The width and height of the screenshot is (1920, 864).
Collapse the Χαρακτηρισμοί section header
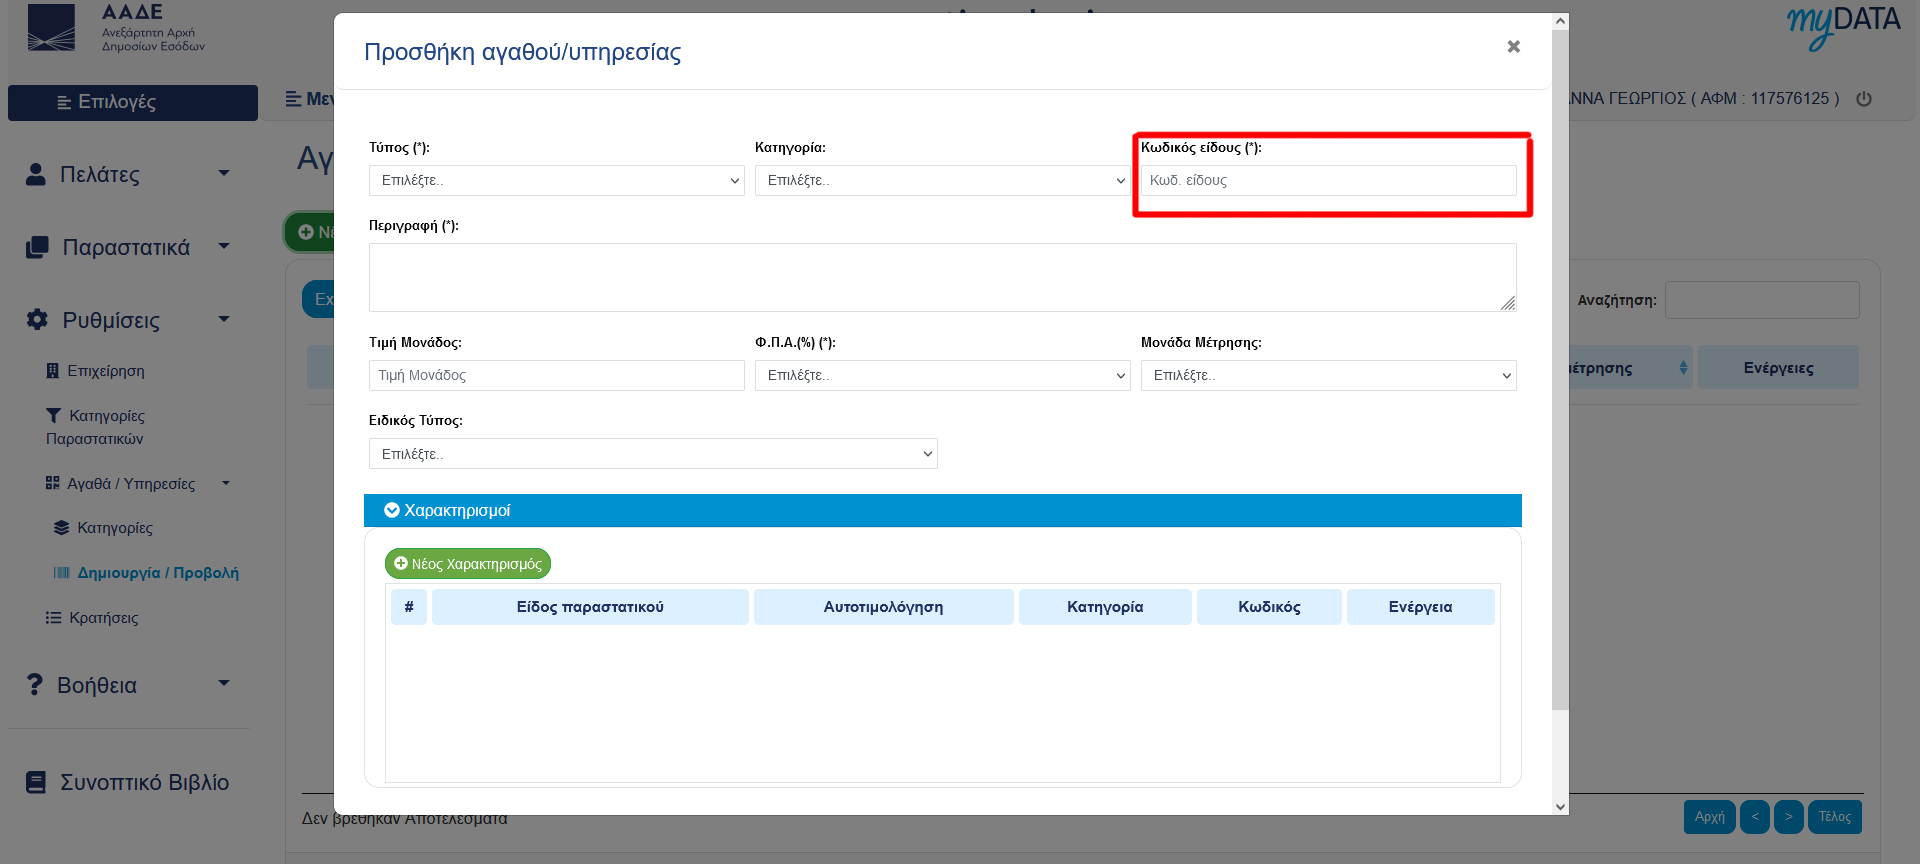[x=943, y=510]
